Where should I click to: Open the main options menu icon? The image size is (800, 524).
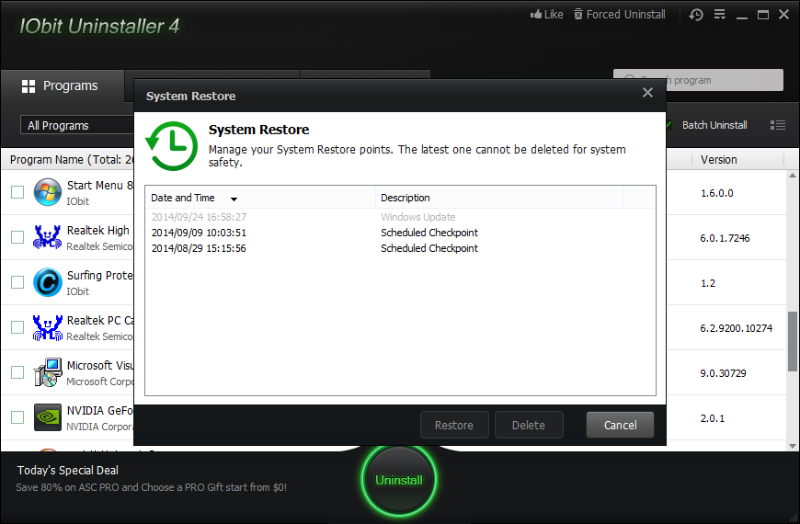coord(720,15)
